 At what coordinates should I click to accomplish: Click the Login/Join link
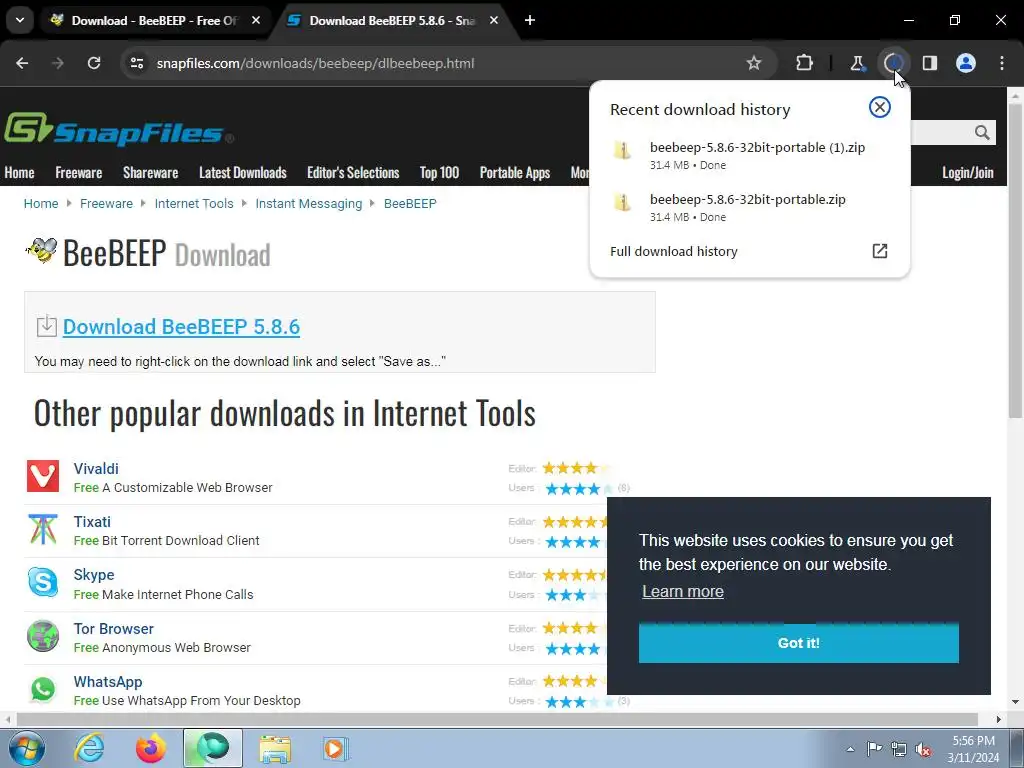[x=968, y=172]
